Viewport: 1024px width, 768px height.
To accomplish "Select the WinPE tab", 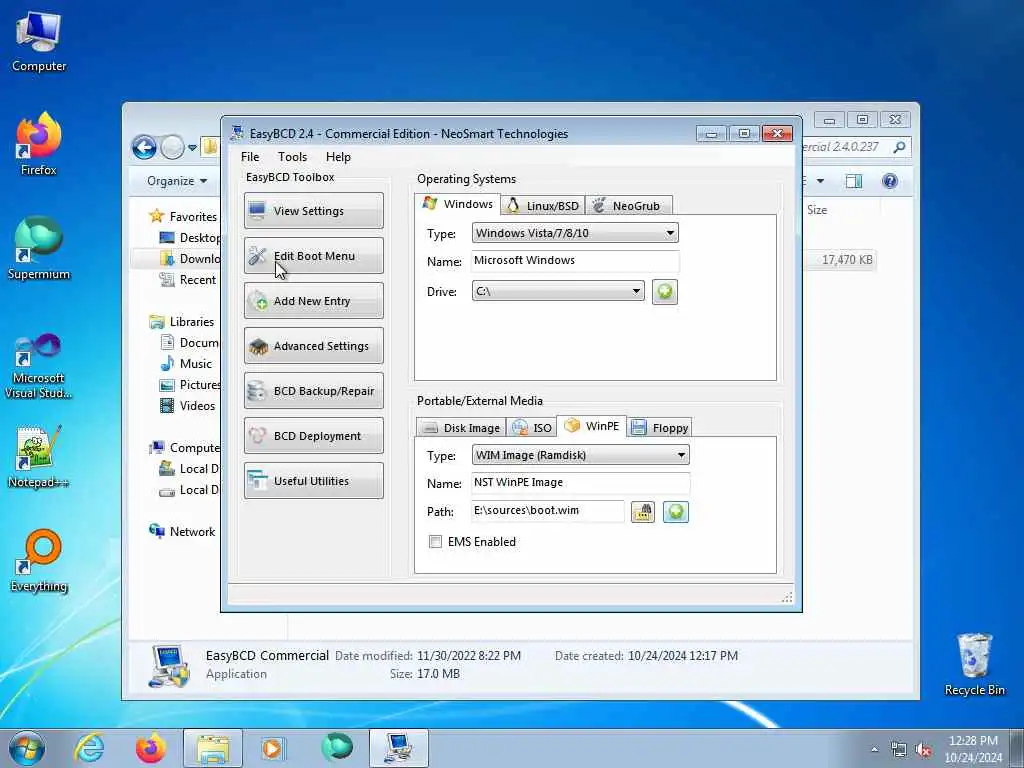I will 592,426.
